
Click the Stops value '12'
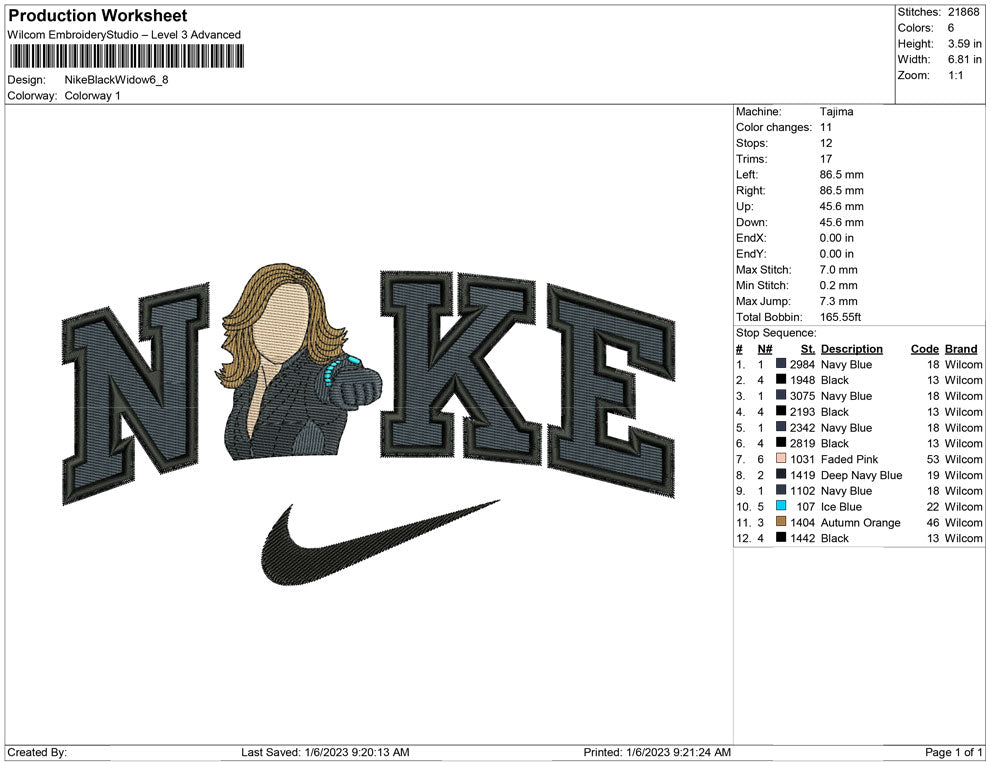(826, 143)
